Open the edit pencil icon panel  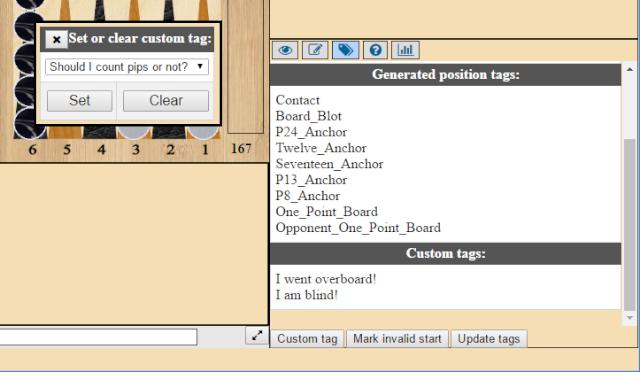tap(315, 50)
